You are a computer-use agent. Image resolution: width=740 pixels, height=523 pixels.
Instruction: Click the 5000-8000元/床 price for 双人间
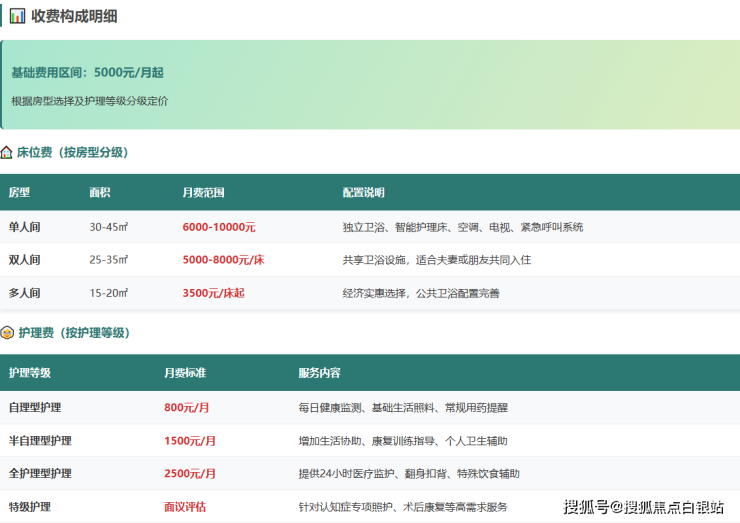coord(223,260)
